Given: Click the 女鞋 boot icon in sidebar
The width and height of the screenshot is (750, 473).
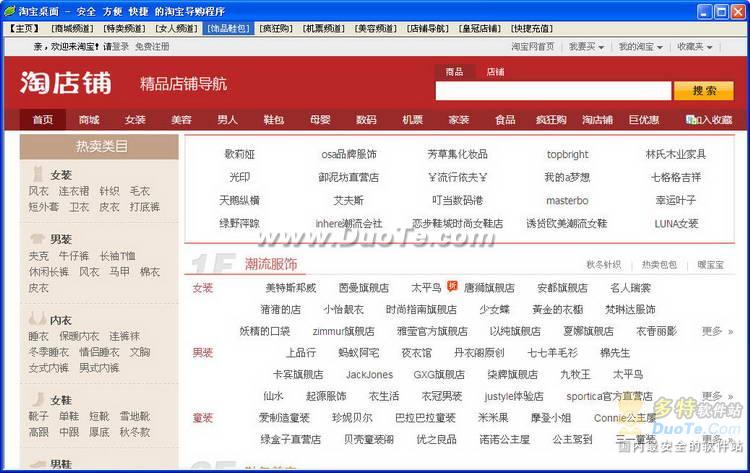Looking at the screenshot, I should 37,400.
